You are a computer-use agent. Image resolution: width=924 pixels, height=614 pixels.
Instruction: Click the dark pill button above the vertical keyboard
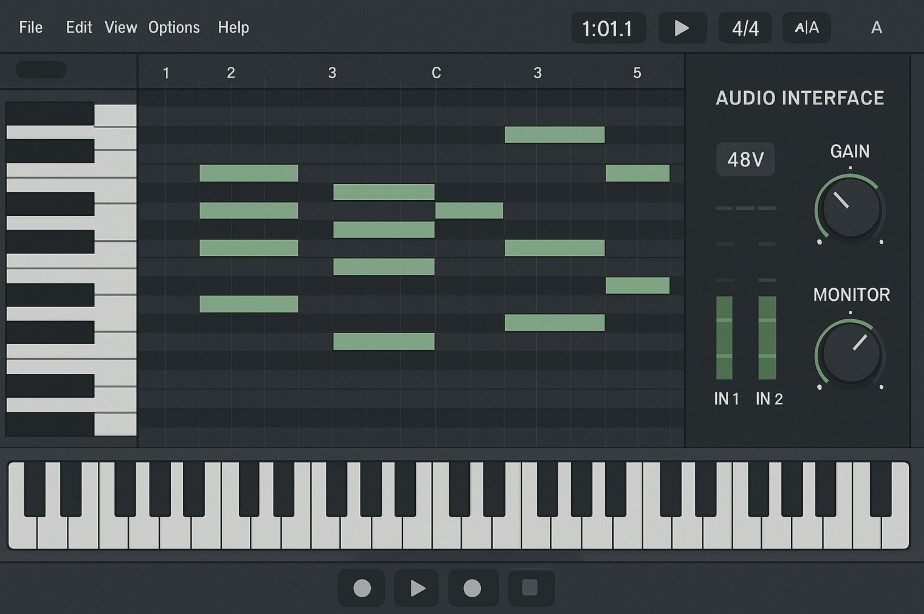[41, 70]
